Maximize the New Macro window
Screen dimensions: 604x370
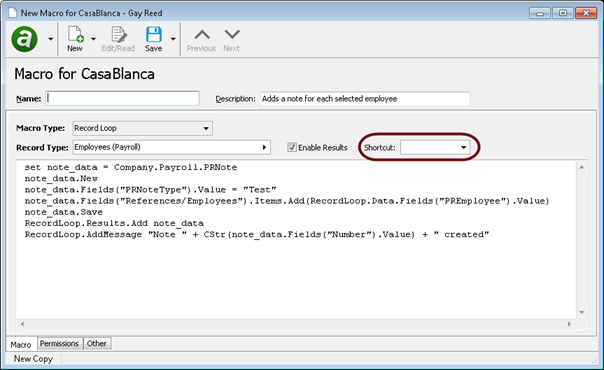pyautogui.click(x=562, y=13)
